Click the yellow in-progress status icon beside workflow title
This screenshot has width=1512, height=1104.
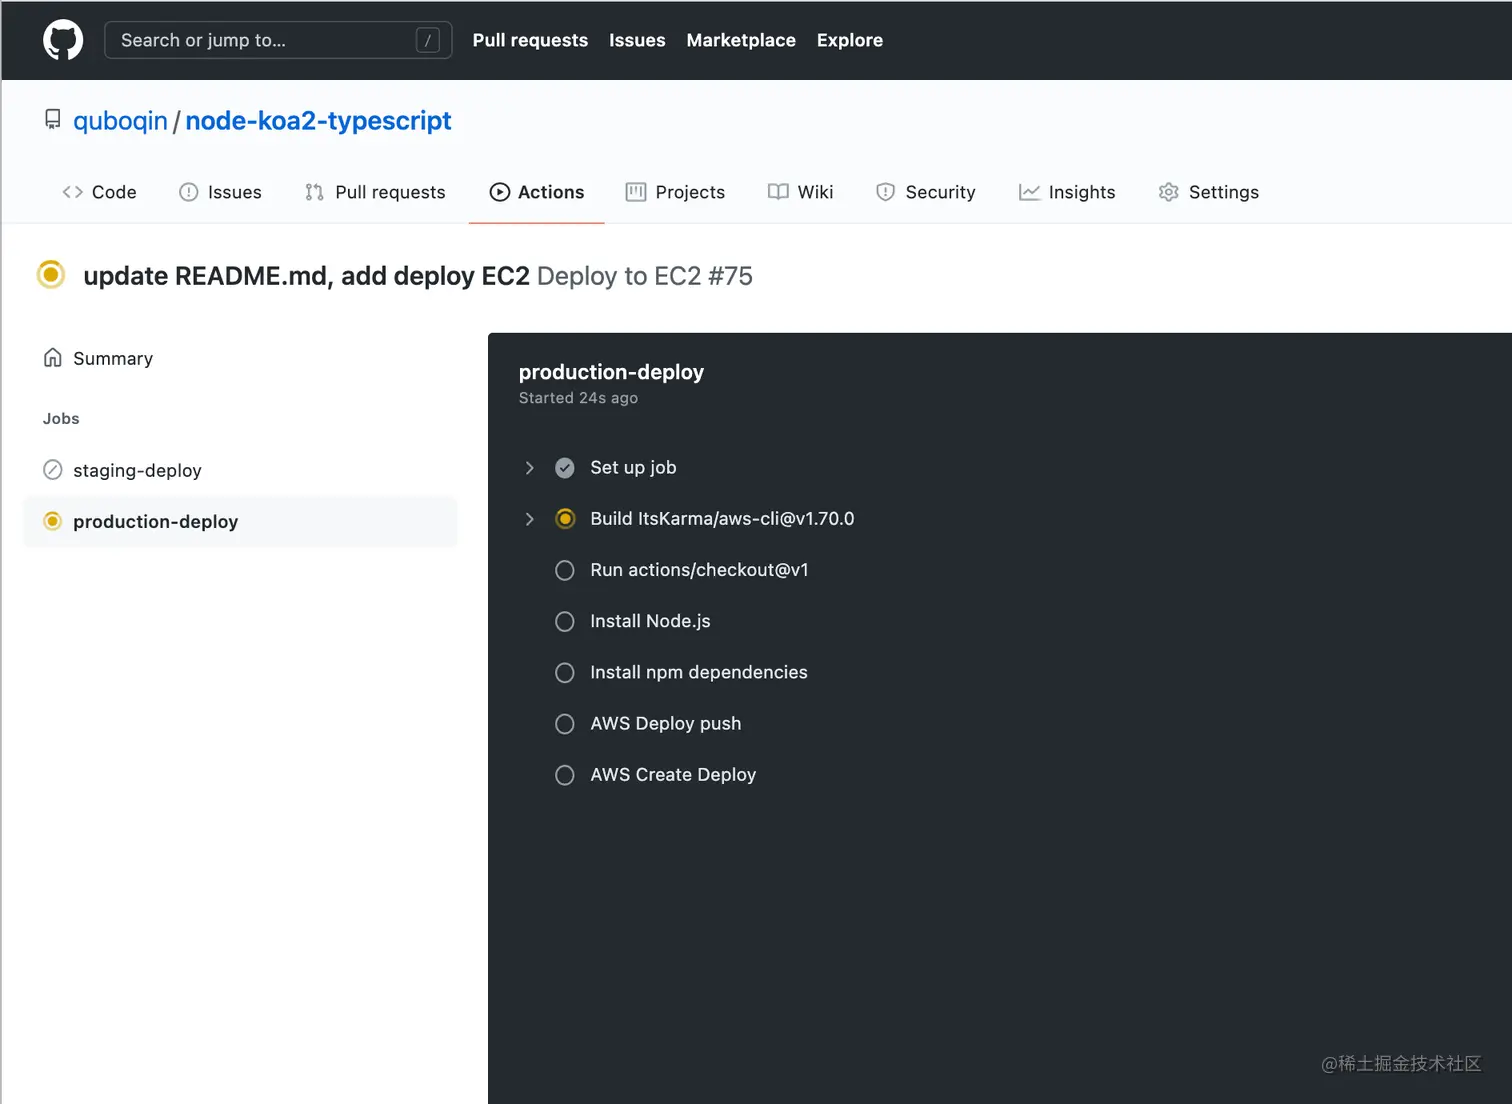[51, 274]
